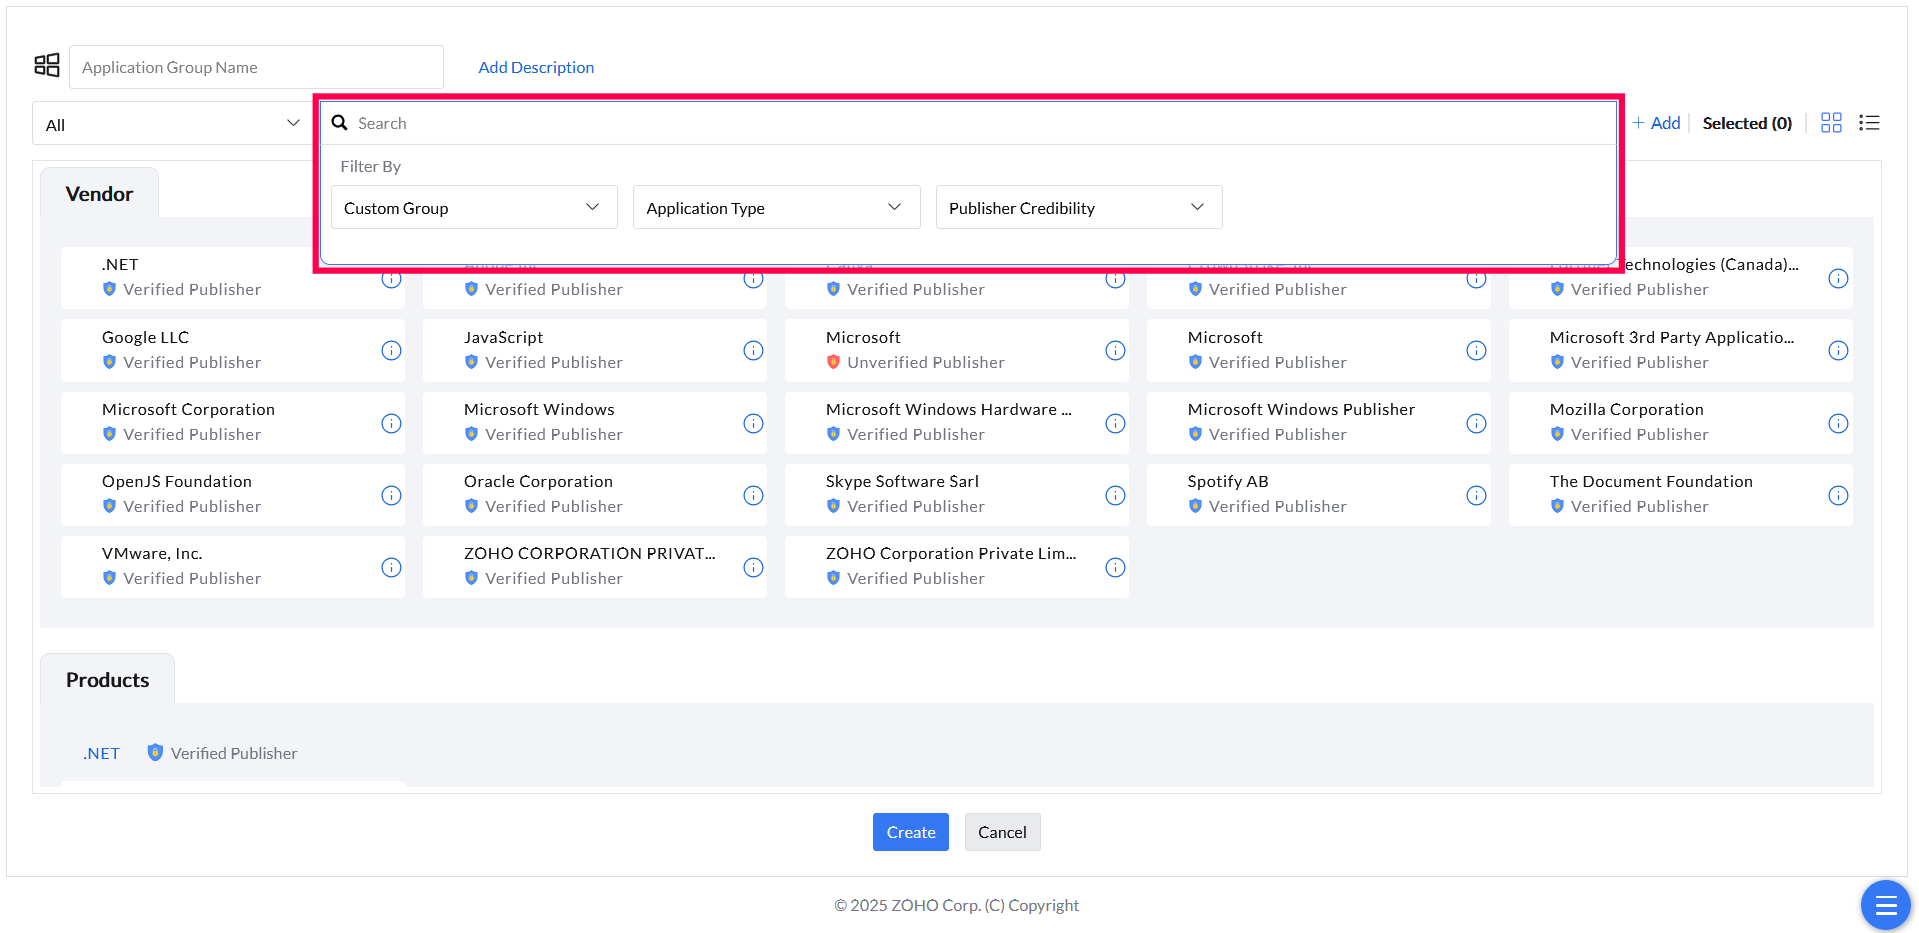Switch to the Vendor tab

99,194
